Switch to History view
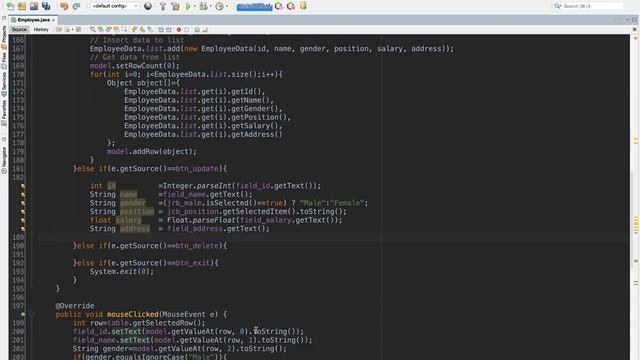 click(x=41, y=29)
